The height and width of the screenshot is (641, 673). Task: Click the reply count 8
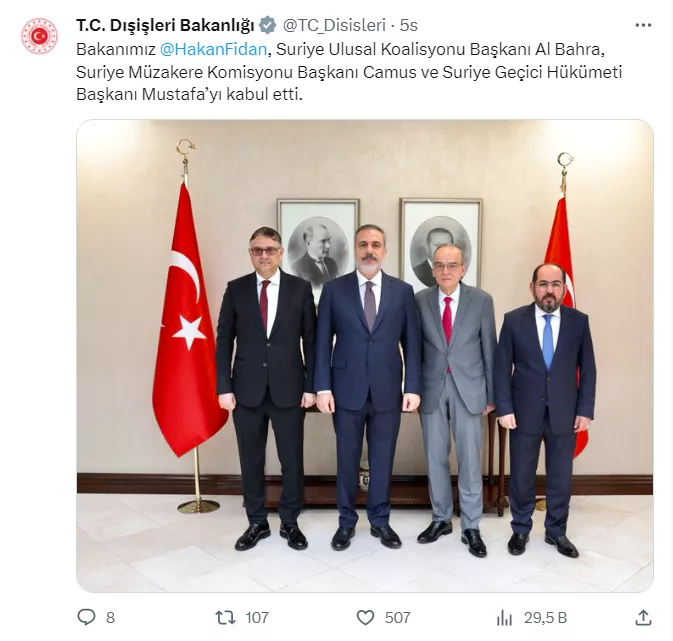point(110,618)
